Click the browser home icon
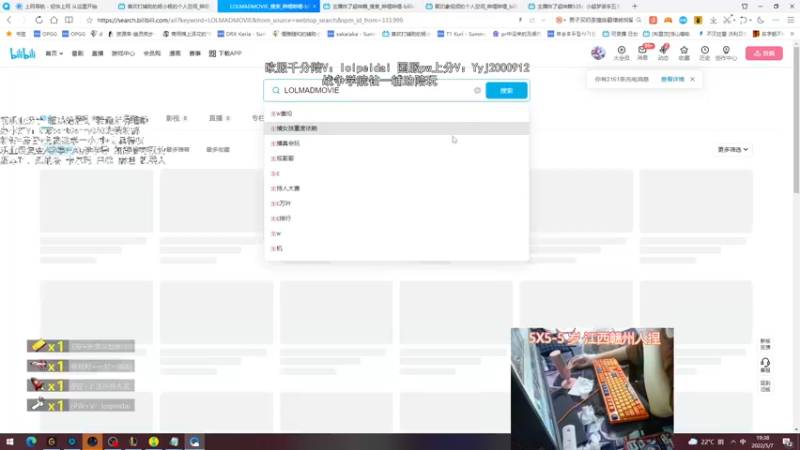The width and height of the screenshot is (800, 450). tap(54, 20)
